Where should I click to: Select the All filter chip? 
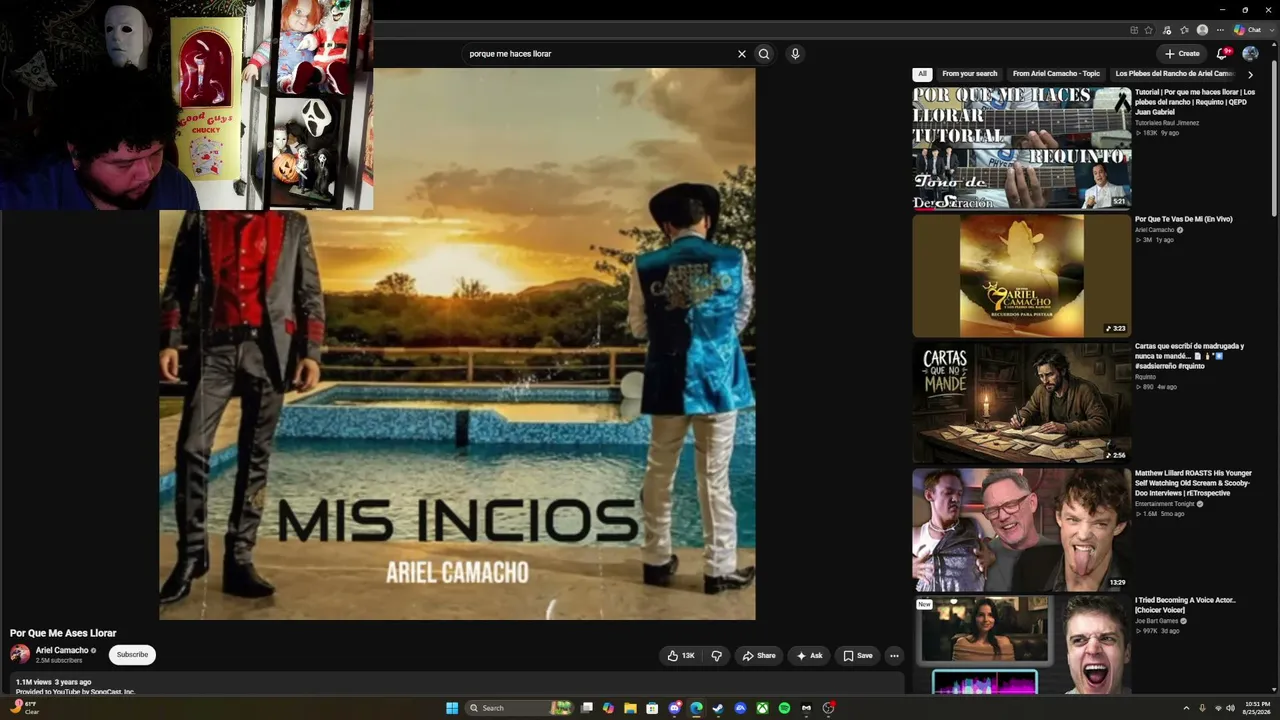(x=922, y=74)
